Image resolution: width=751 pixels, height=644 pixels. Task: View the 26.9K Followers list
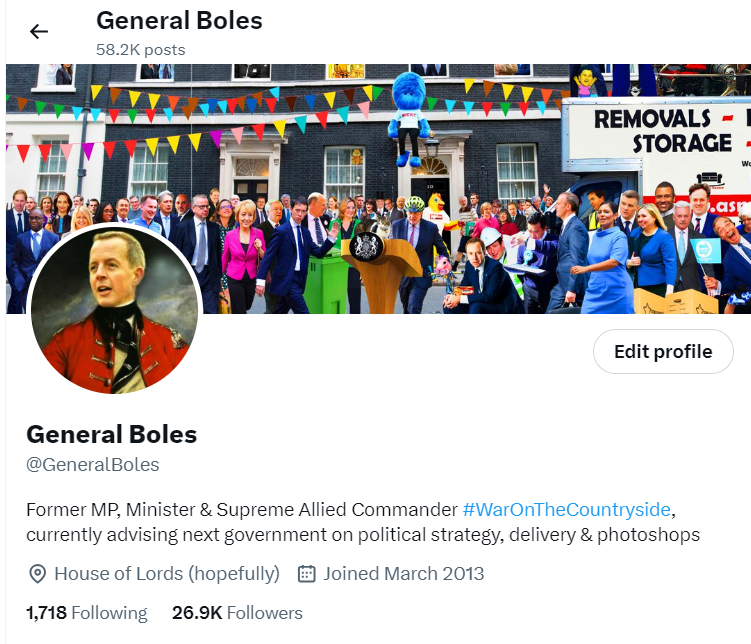(x=238, y=613)
